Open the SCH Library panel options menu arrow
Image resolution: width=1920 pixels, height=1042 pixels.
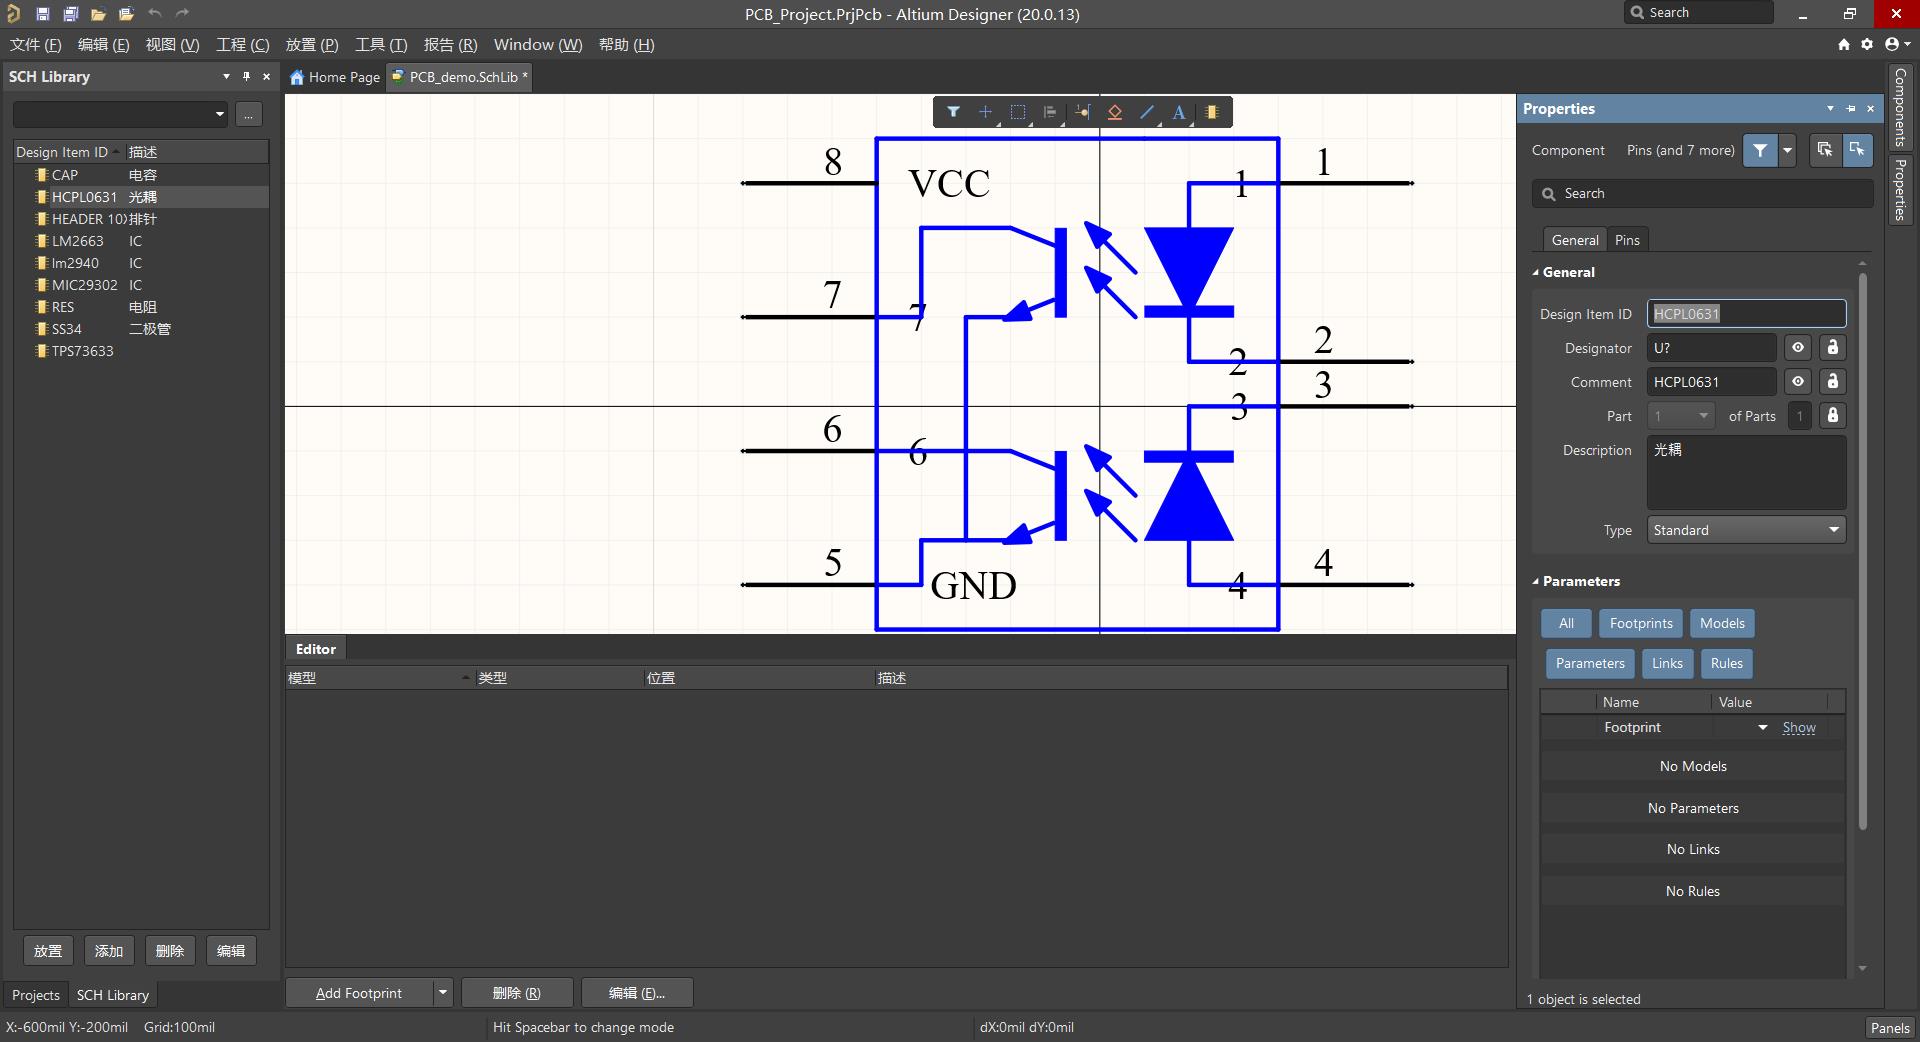pyautogui.click(x=226, y=76)
